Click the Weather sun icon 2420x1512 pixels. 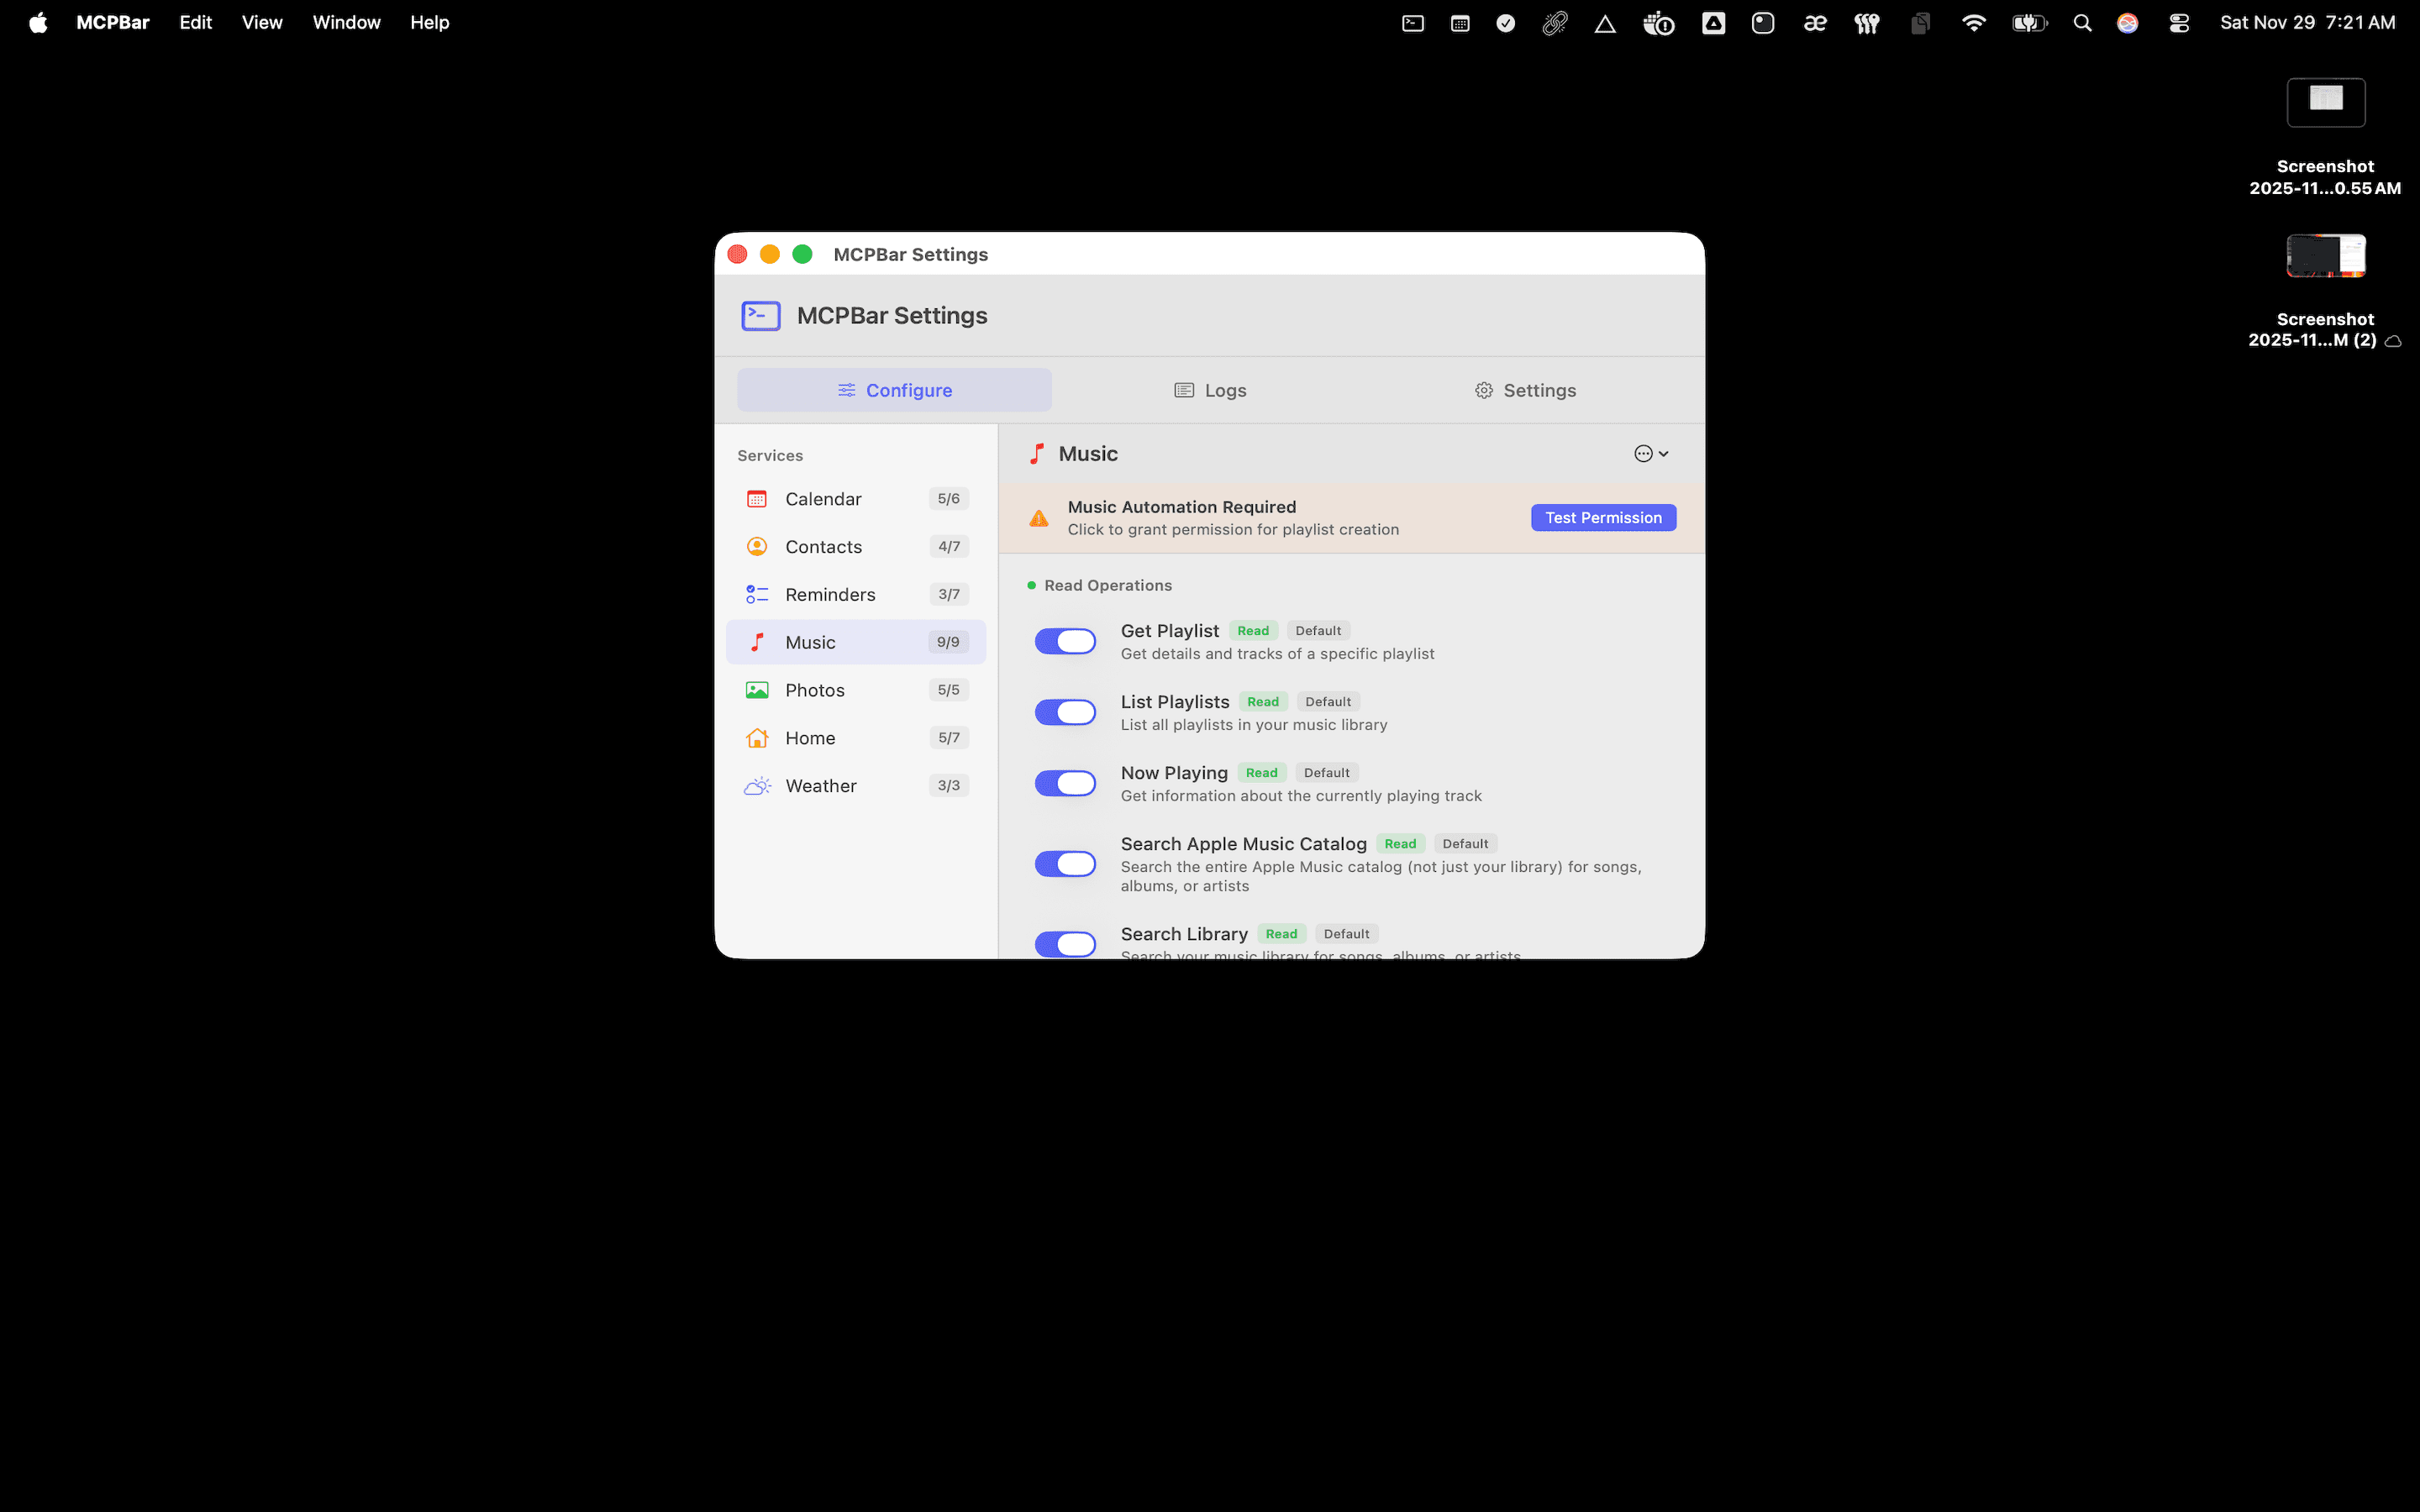[757, 785]
